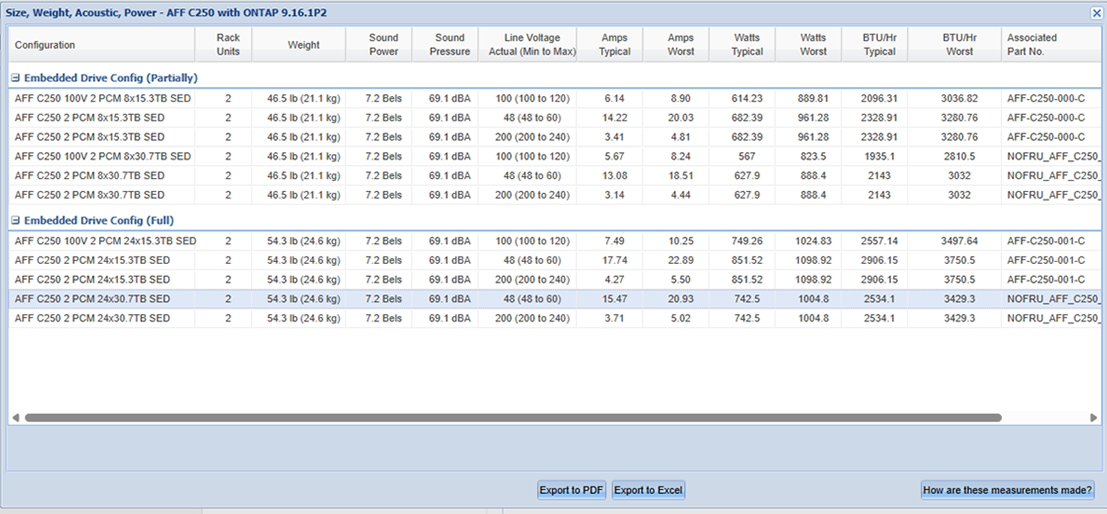Click Amps Worst value 18.51
Viewport: 1107px width, 514px height.
point(681,176)
